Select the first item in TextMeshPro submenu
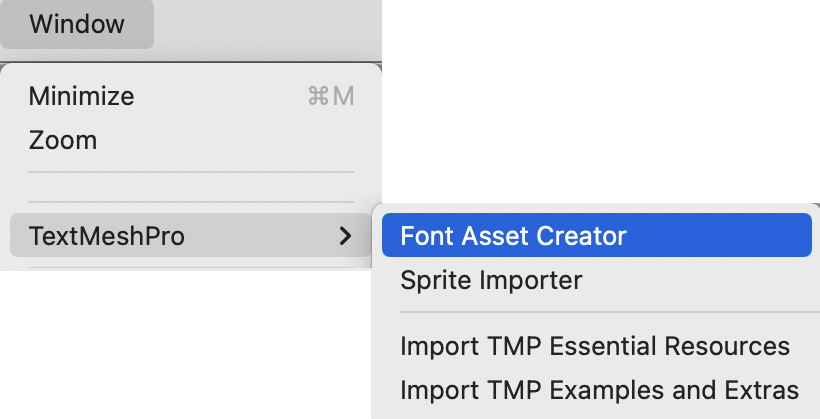Screen dimensions: 820x419 click(513, 236)
